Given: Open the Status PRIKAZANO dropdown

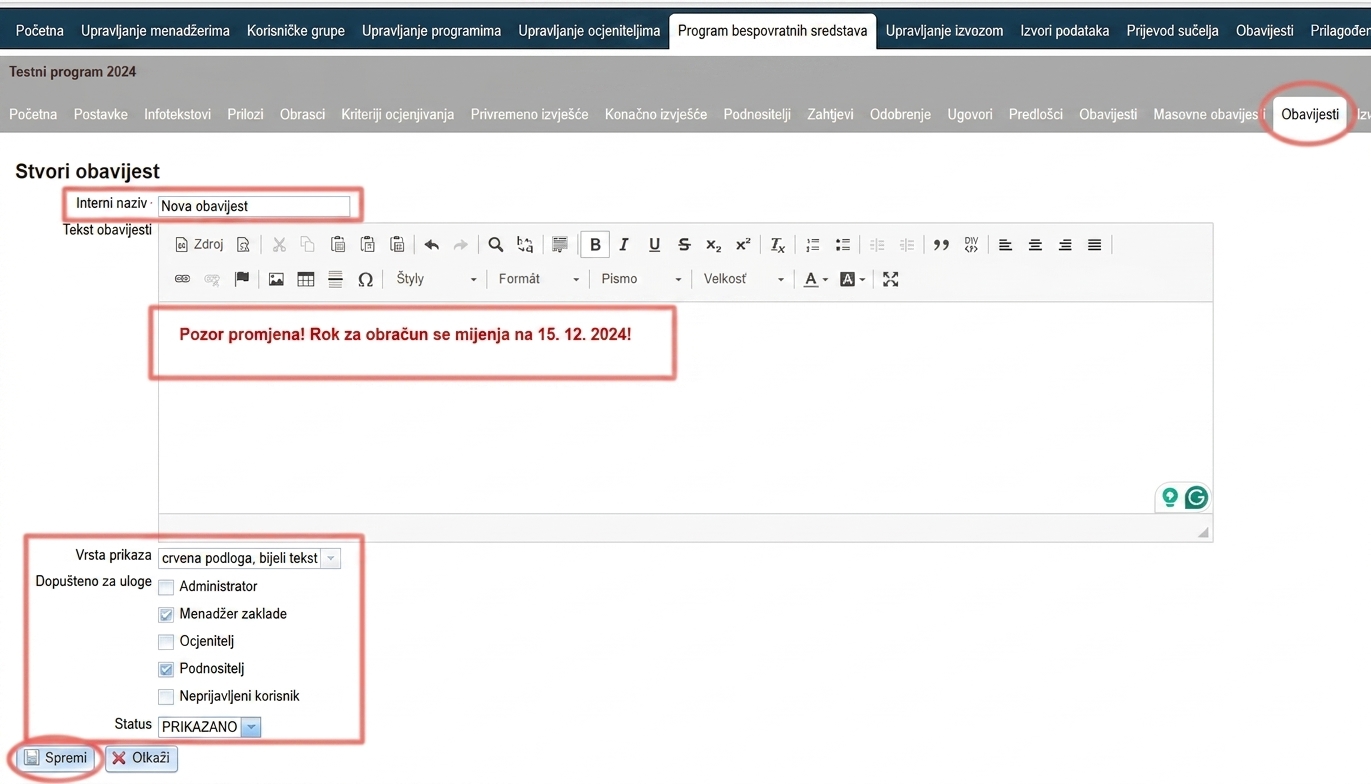Looking at the screenshot, I should (x=210, y=727).
